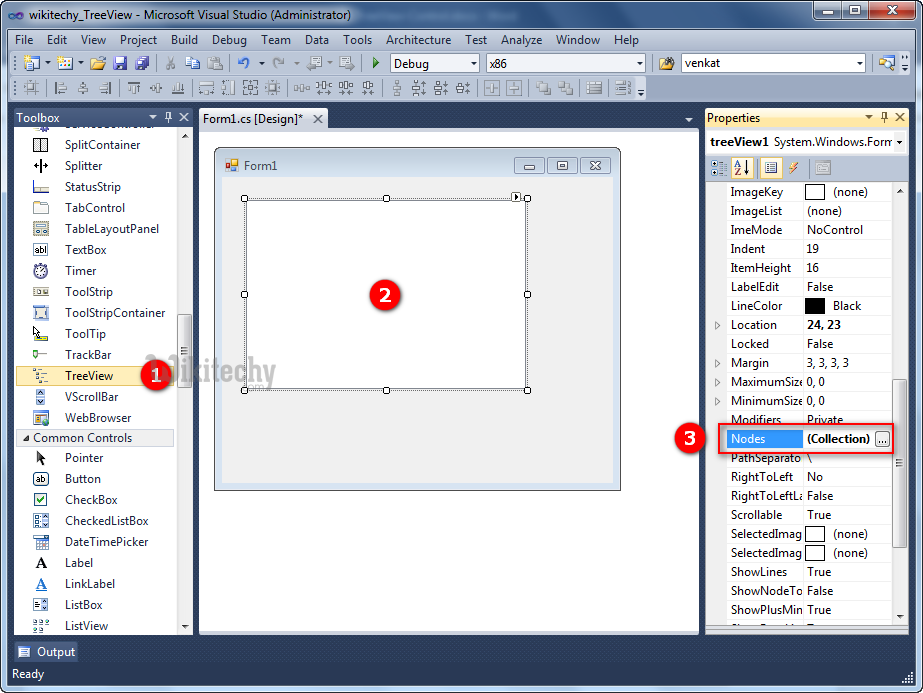Expand the Margin property
Screen dimensions: 923x693
click(x=717, y=363)
